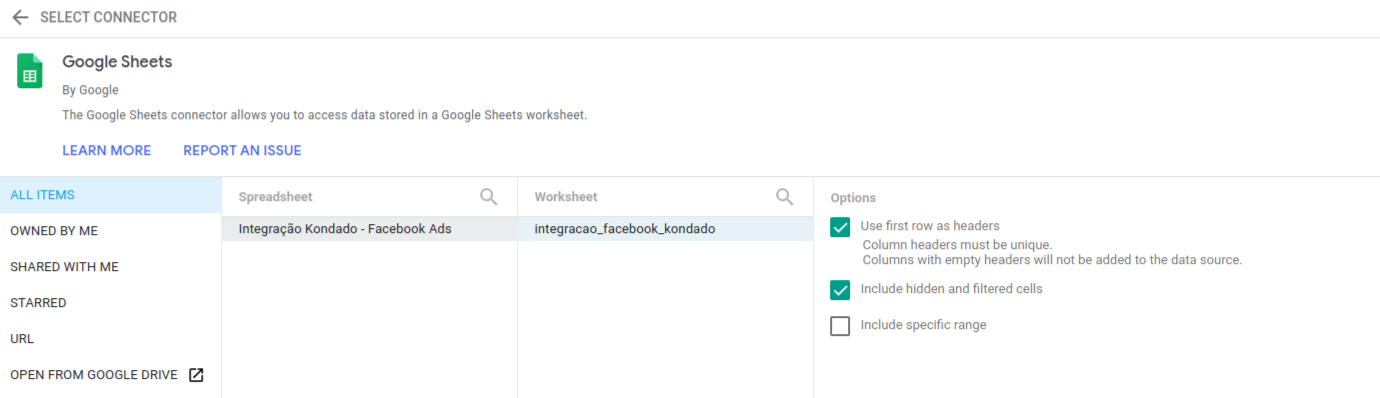Click the green Google Sheets logo icon
1380x398 pixels.
(x=29, y=71)
